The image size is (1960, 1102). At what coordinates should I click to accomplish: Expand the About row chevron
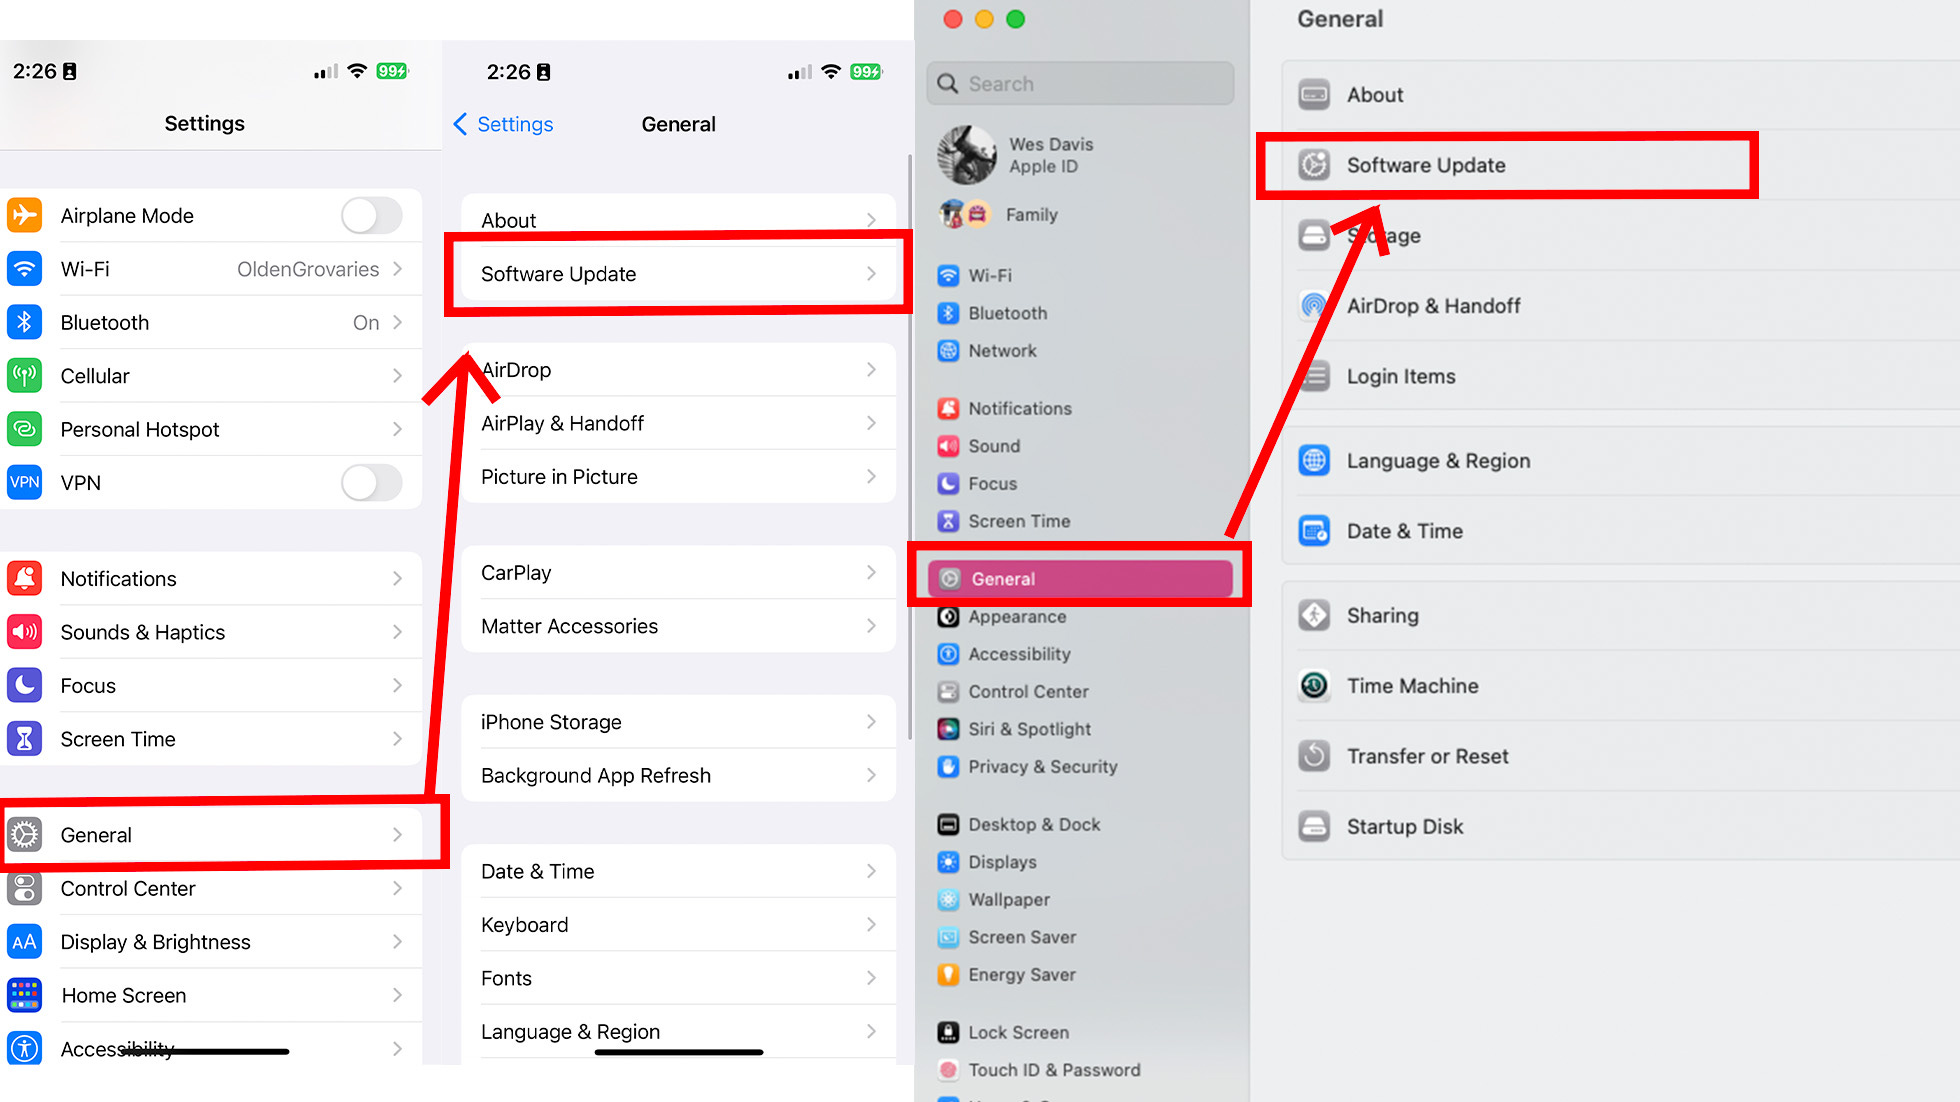872,219
